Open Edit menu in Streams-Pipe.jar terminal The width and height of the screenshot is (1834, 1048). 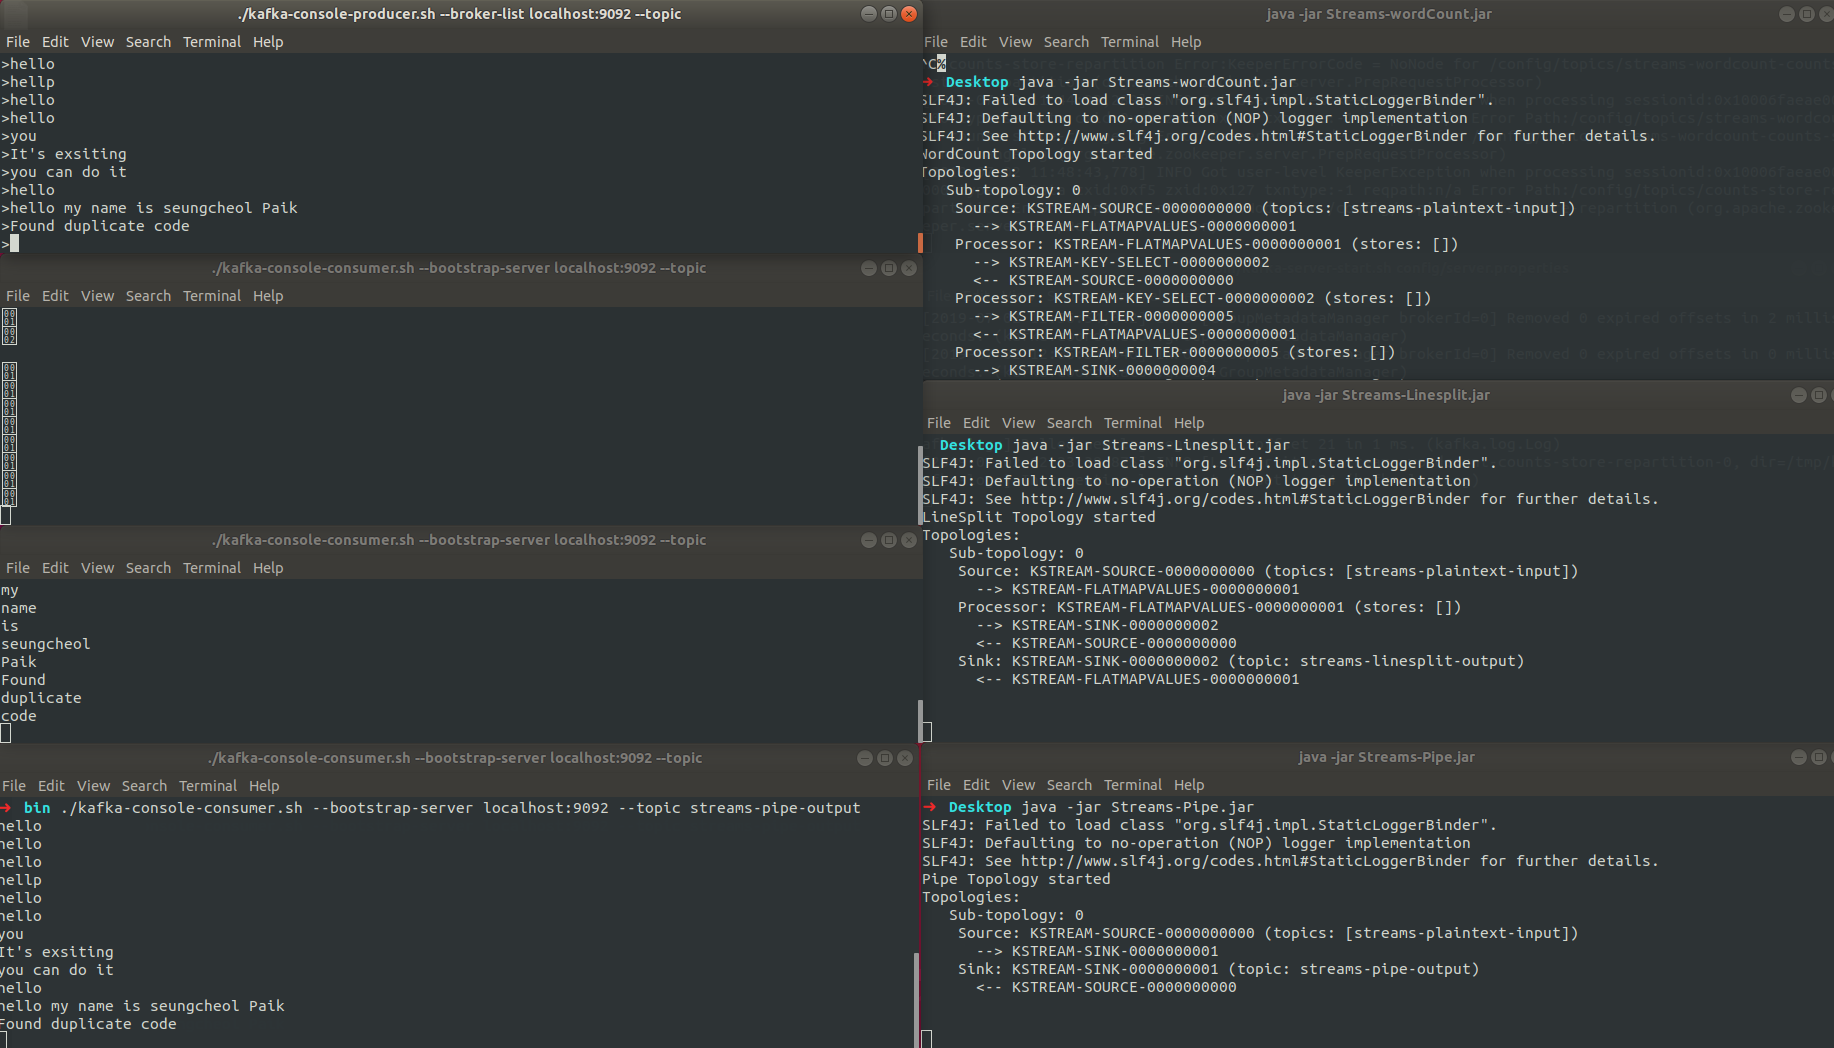(976, 785)
